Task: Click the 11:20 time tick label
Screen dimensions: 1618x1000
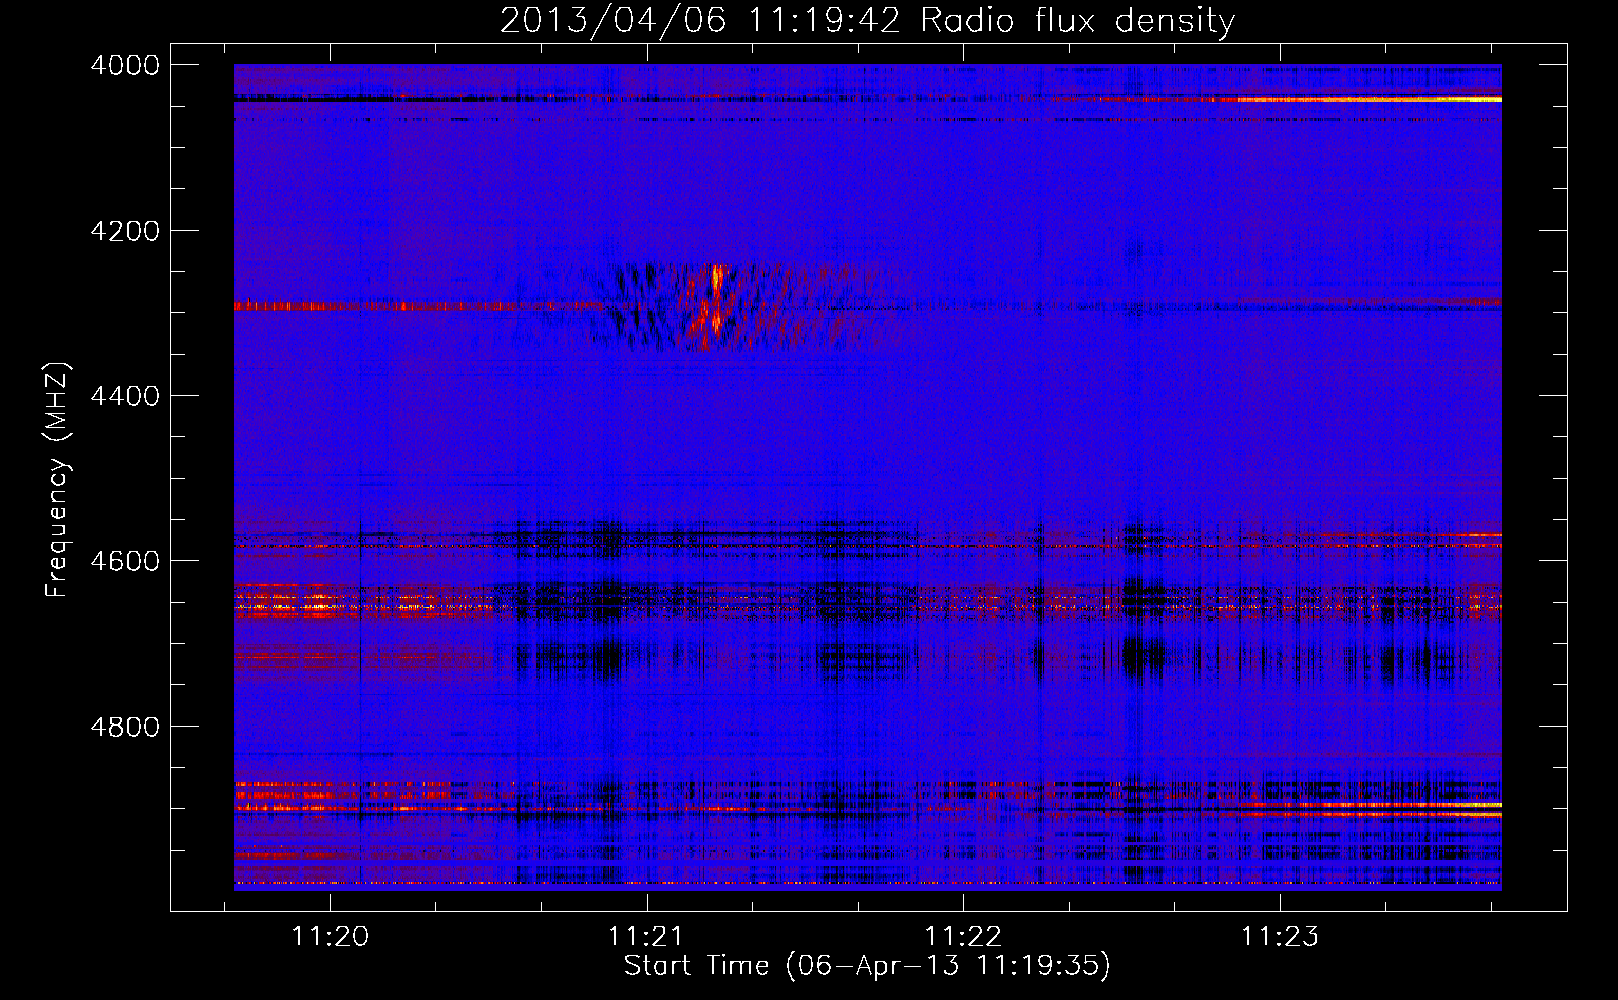Action: 330,936
